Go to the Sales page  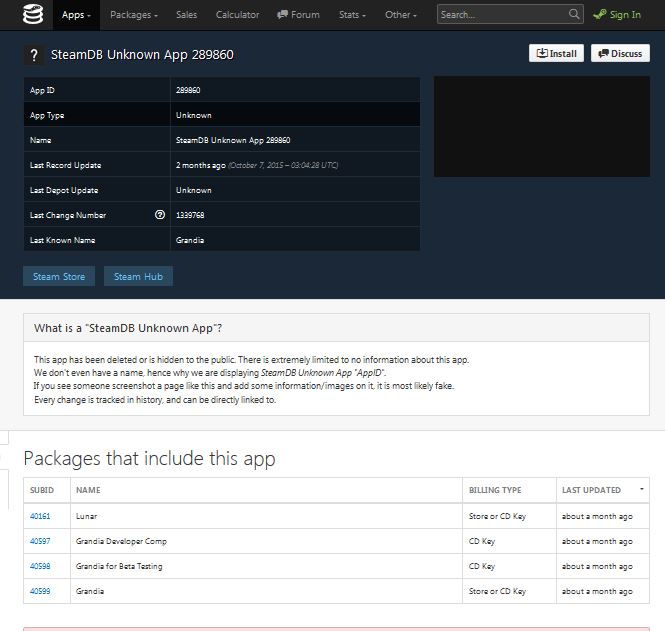(186, 15)
